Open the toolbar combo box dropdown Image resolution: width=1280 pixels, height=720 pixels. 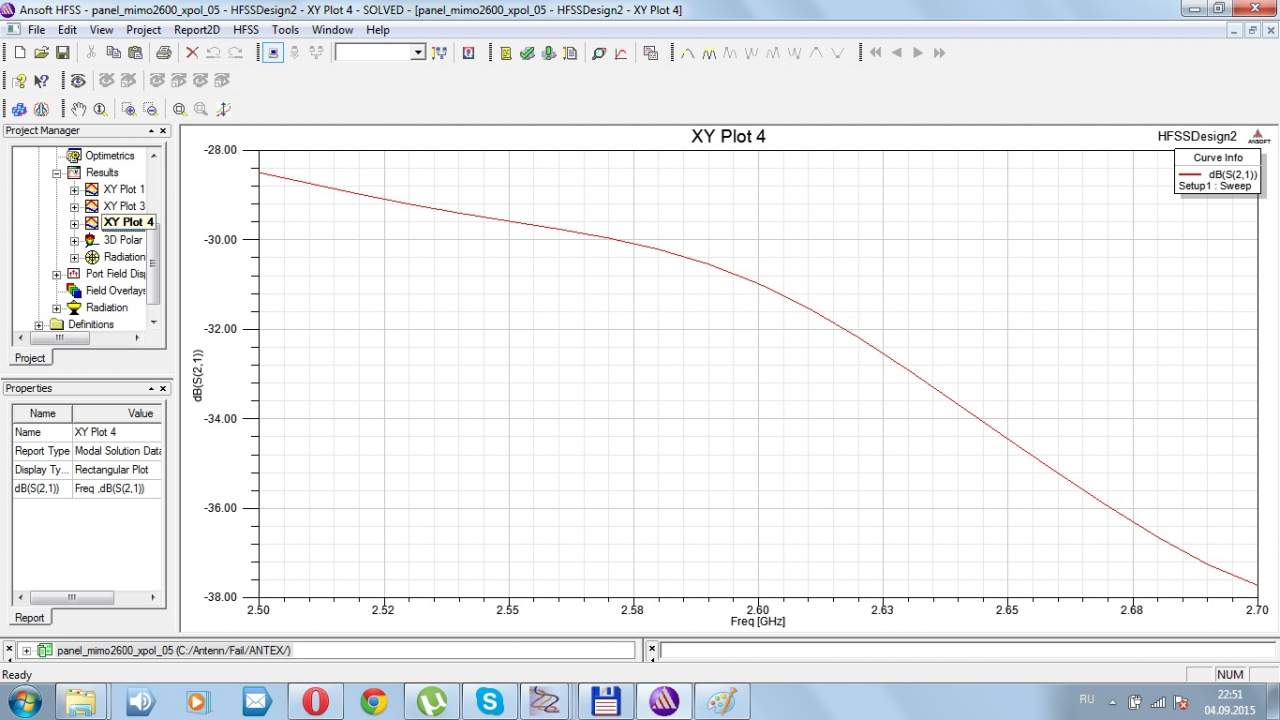[418, 52]
